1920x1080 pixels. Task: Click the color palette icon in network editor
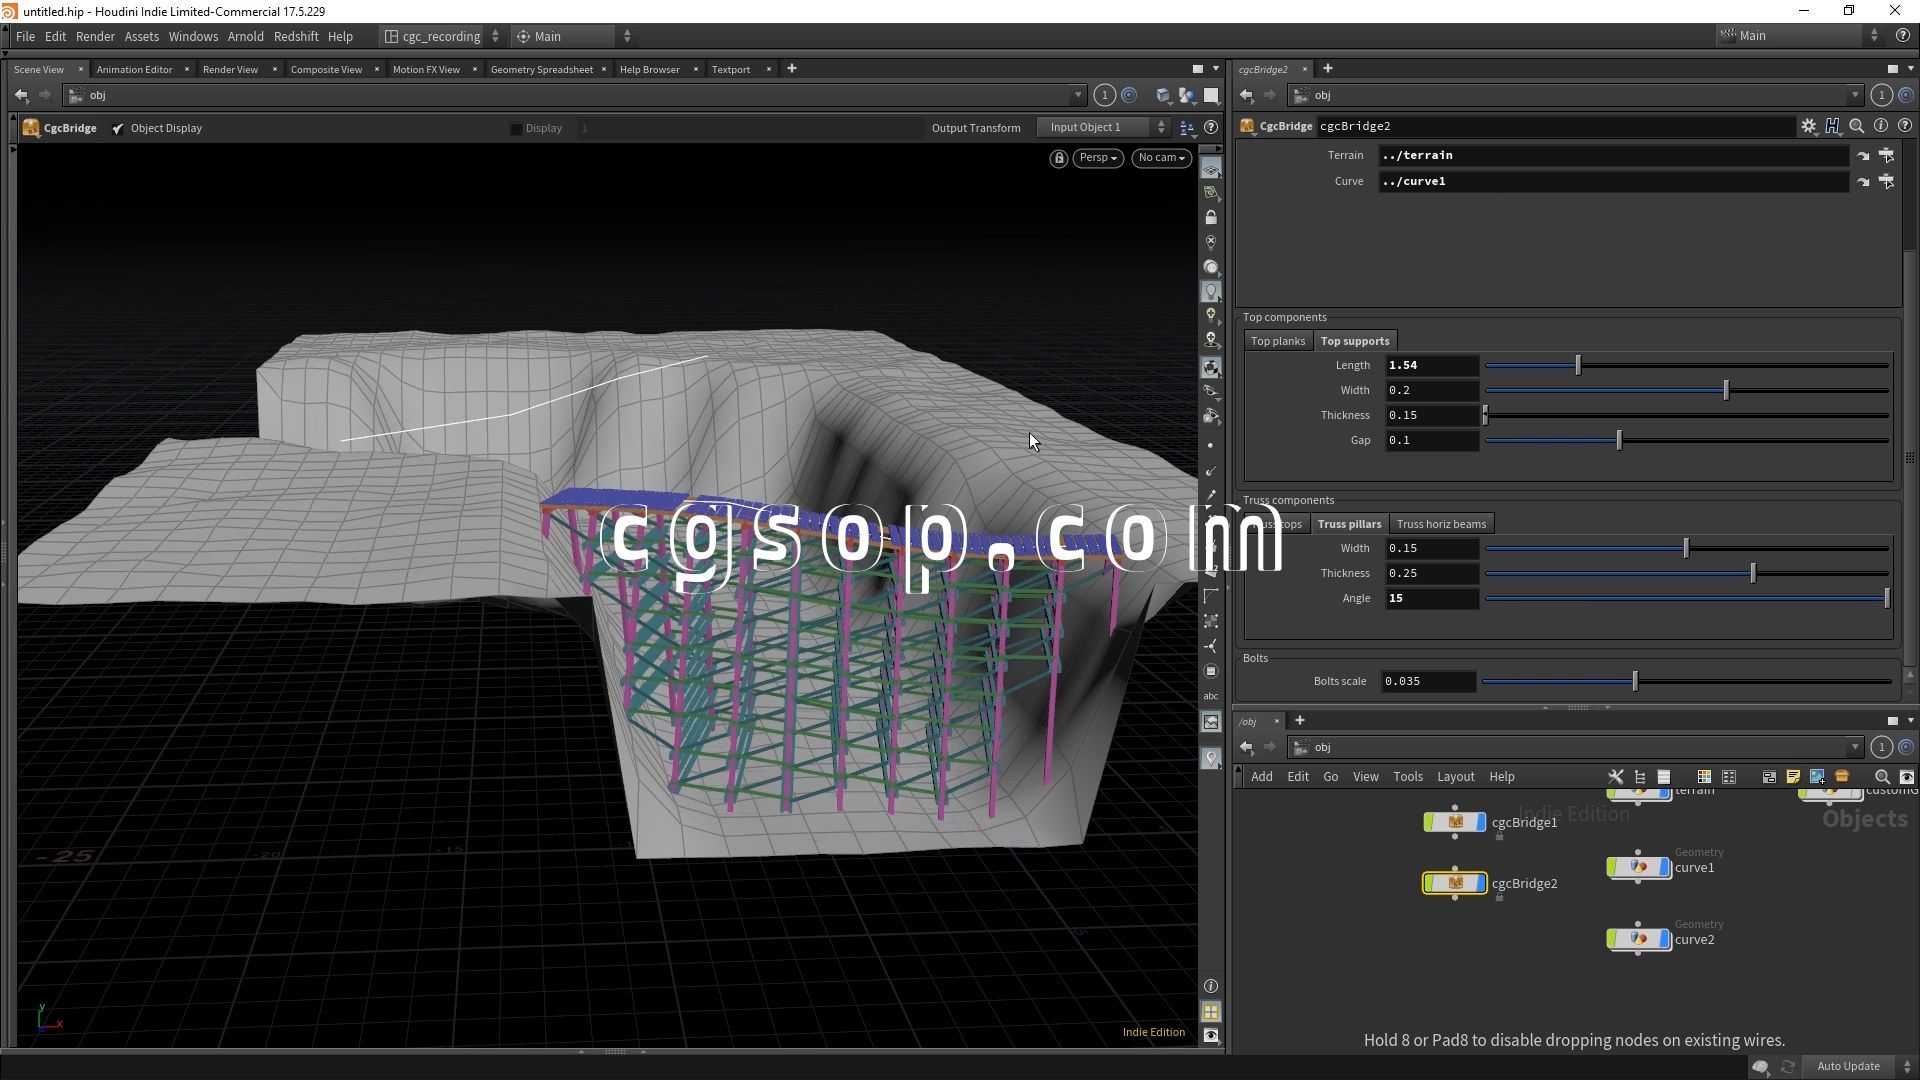(1704, 777)
